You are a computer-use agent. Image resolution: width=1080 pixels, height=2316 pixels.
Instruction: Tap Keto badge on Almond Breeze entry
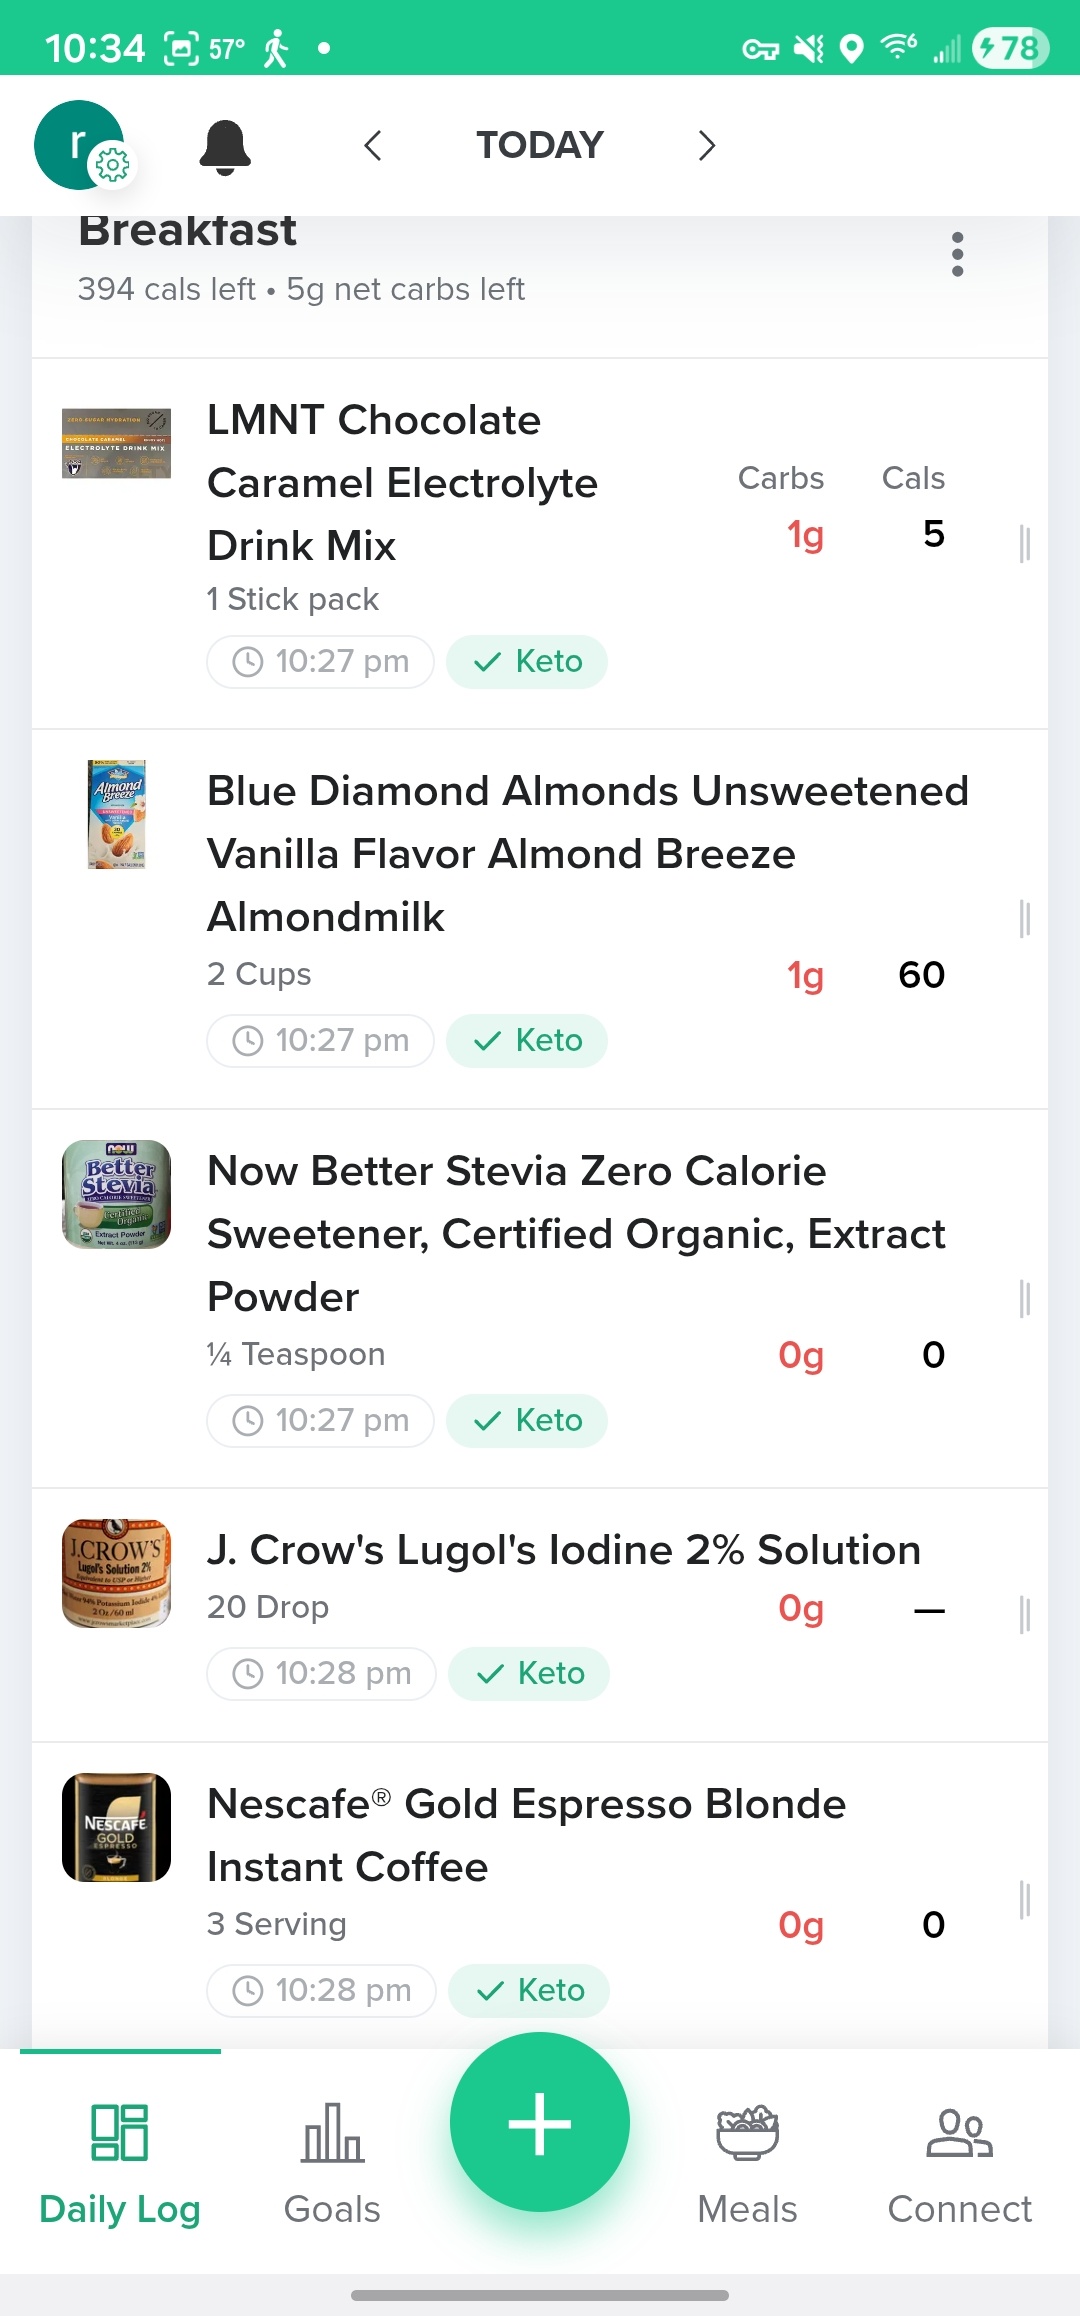point(527,1041)
